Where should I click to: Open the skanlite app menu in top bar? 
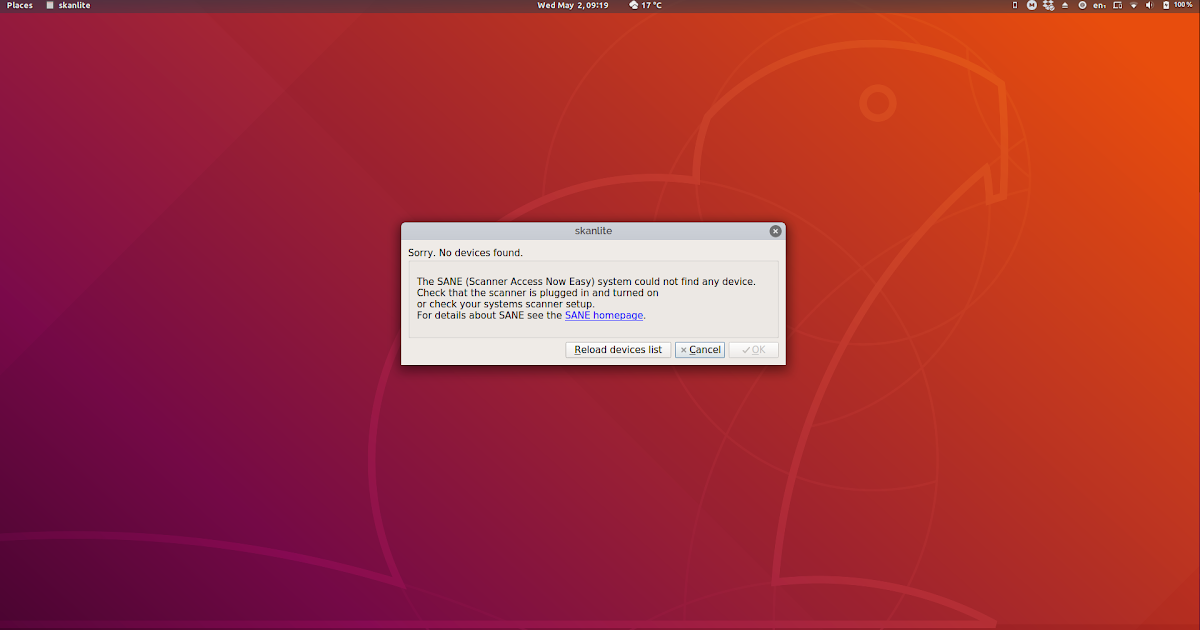tap(68, 5)
